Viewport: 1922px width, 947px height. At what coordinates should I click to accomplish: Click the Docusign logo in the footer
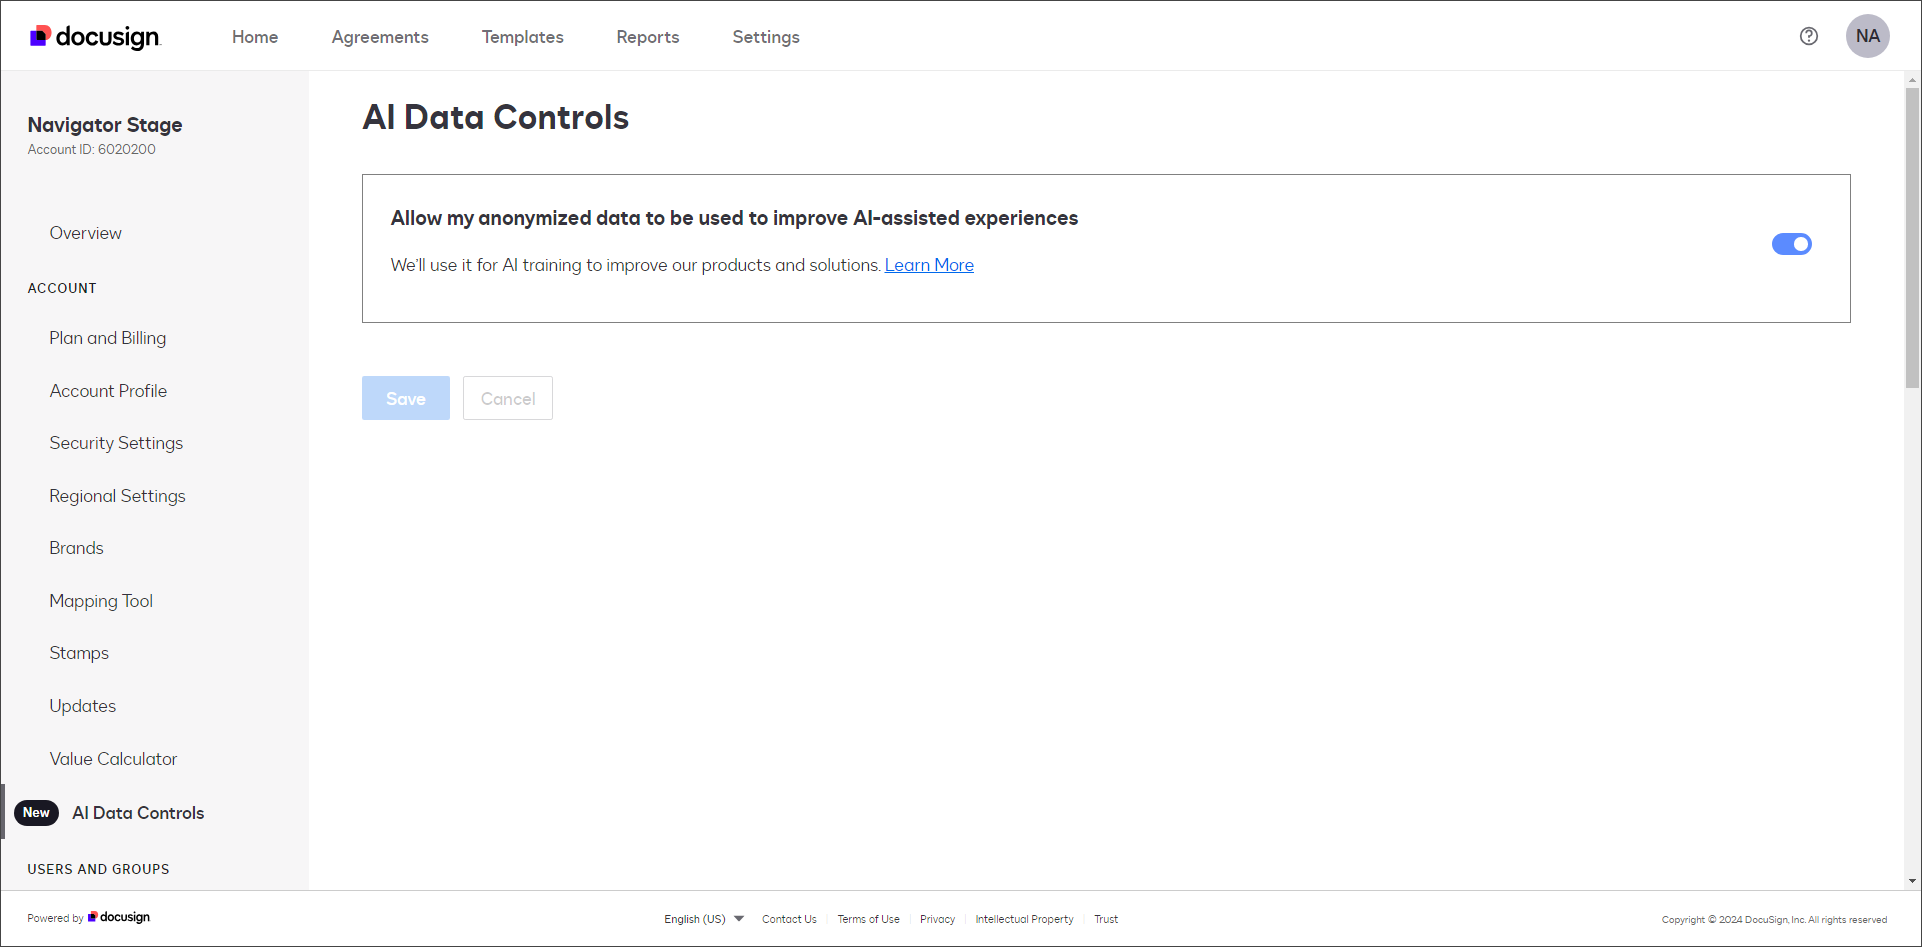118,917
